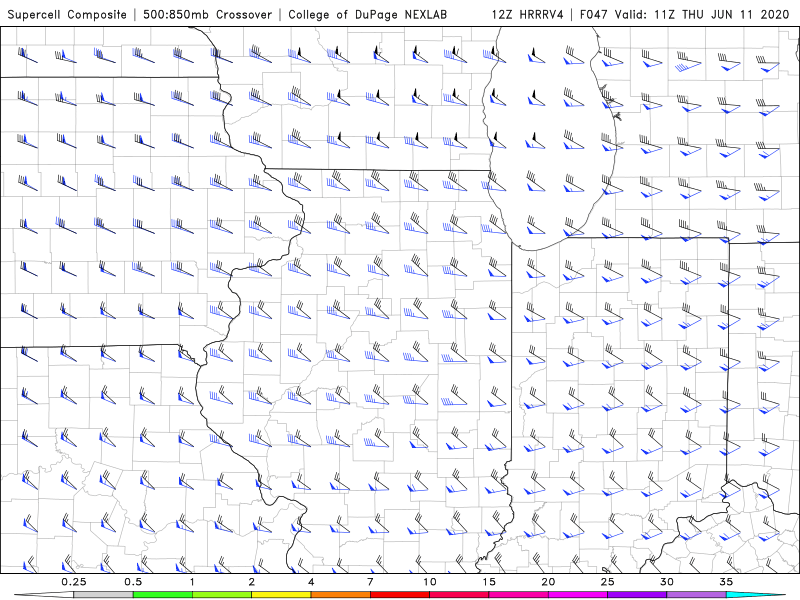
Task: Click the "35" legend value
Action: [726, 582]
